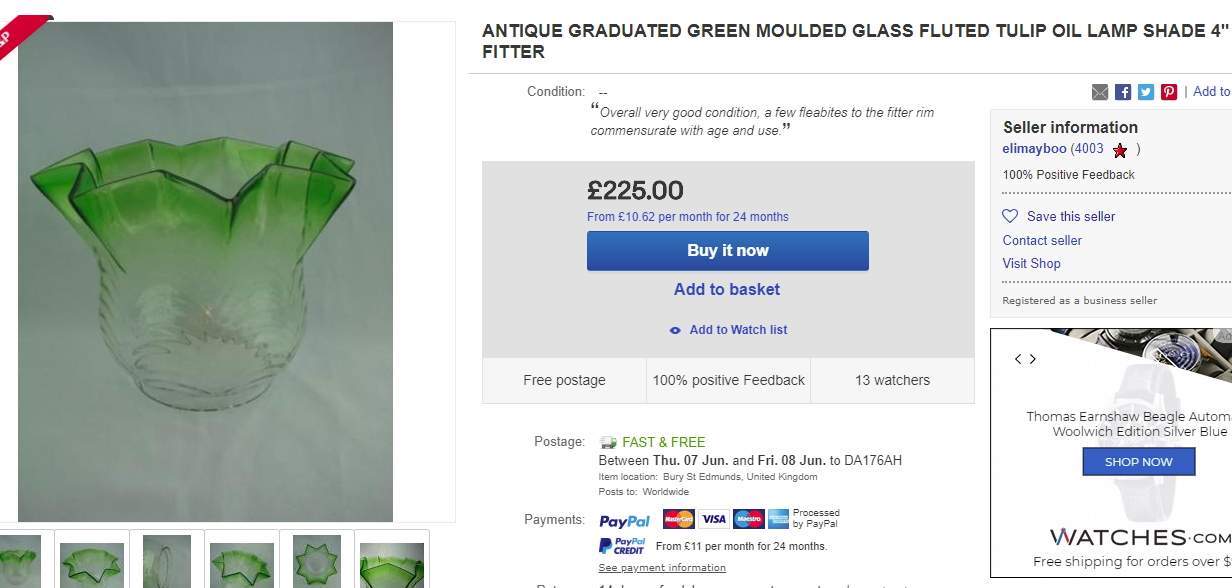Advance the ad with right chevron
This screenshot has height=588, width=1232.
[1033, 359]
